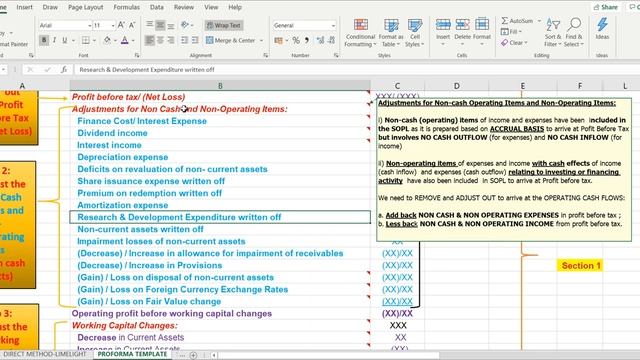
Task: Select column D header
Action: pyautogui.click(x=456, y=86)
